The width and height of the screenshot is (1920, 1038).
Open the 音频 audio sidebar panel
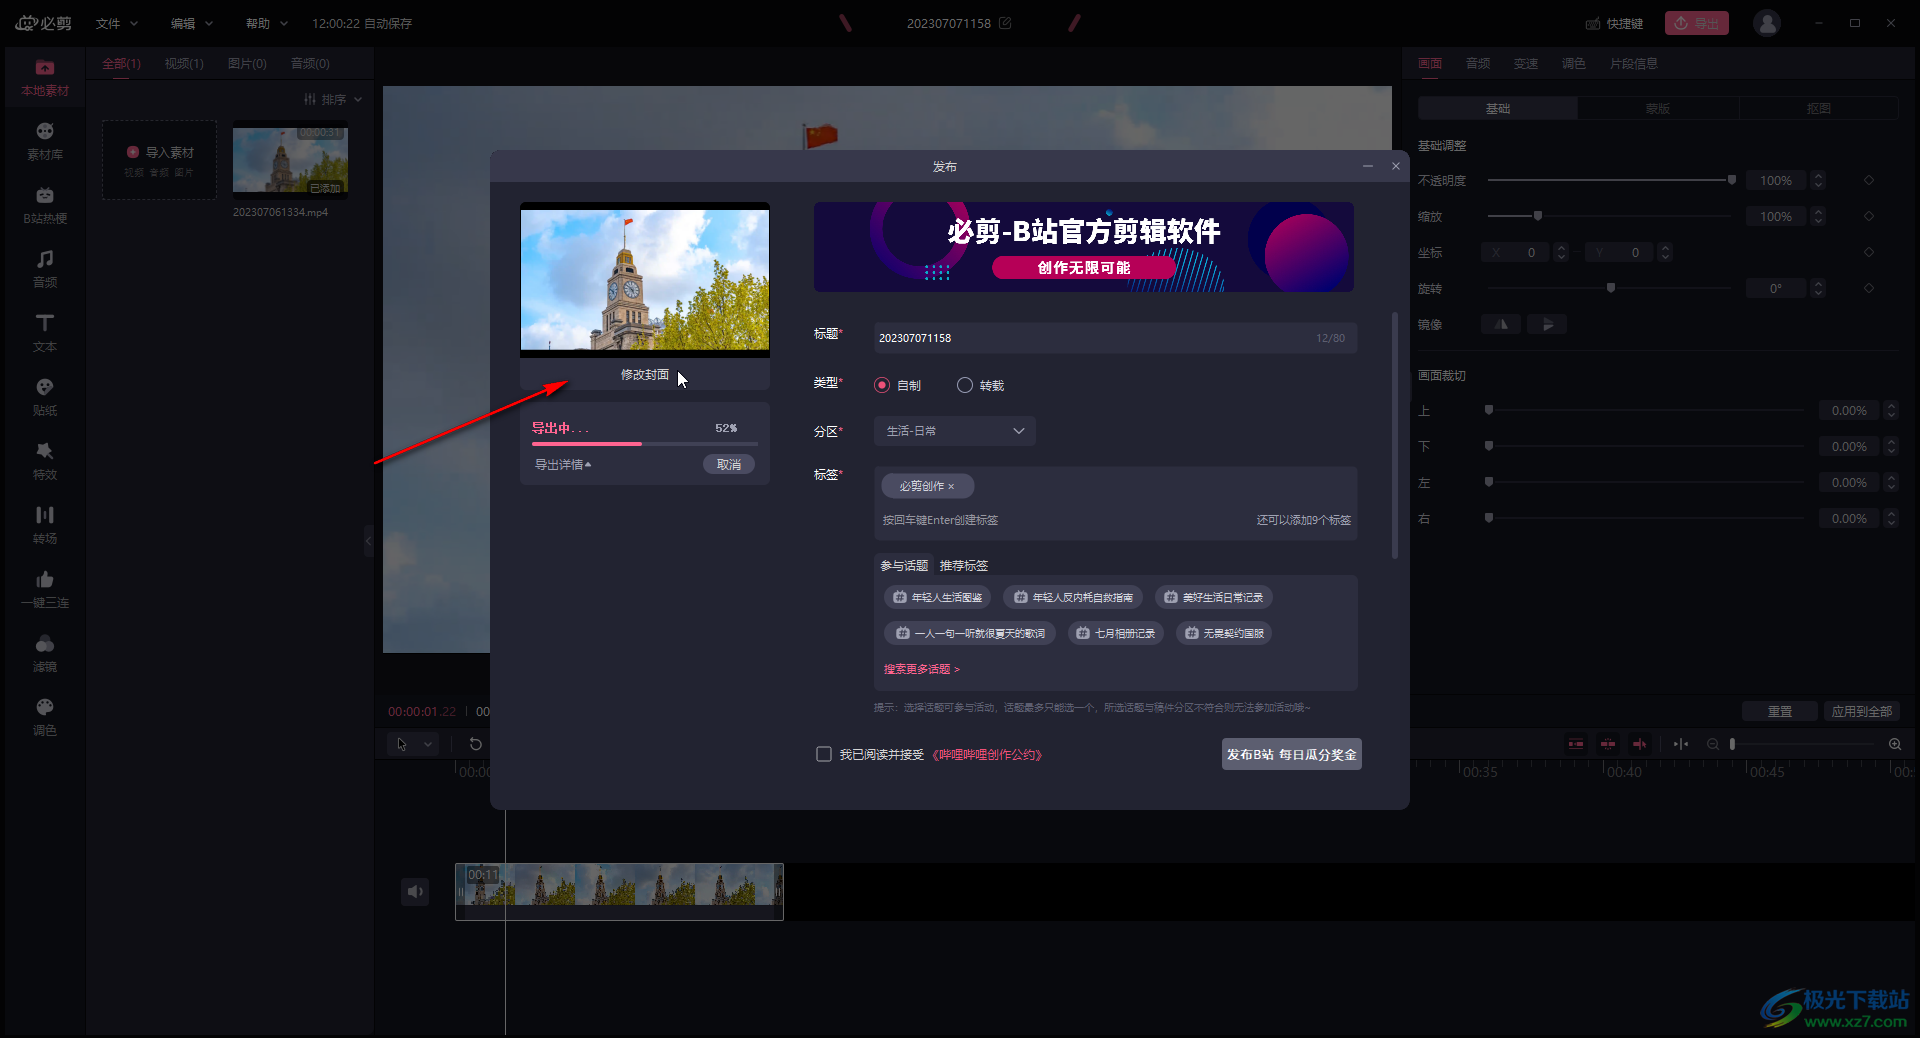45,270
